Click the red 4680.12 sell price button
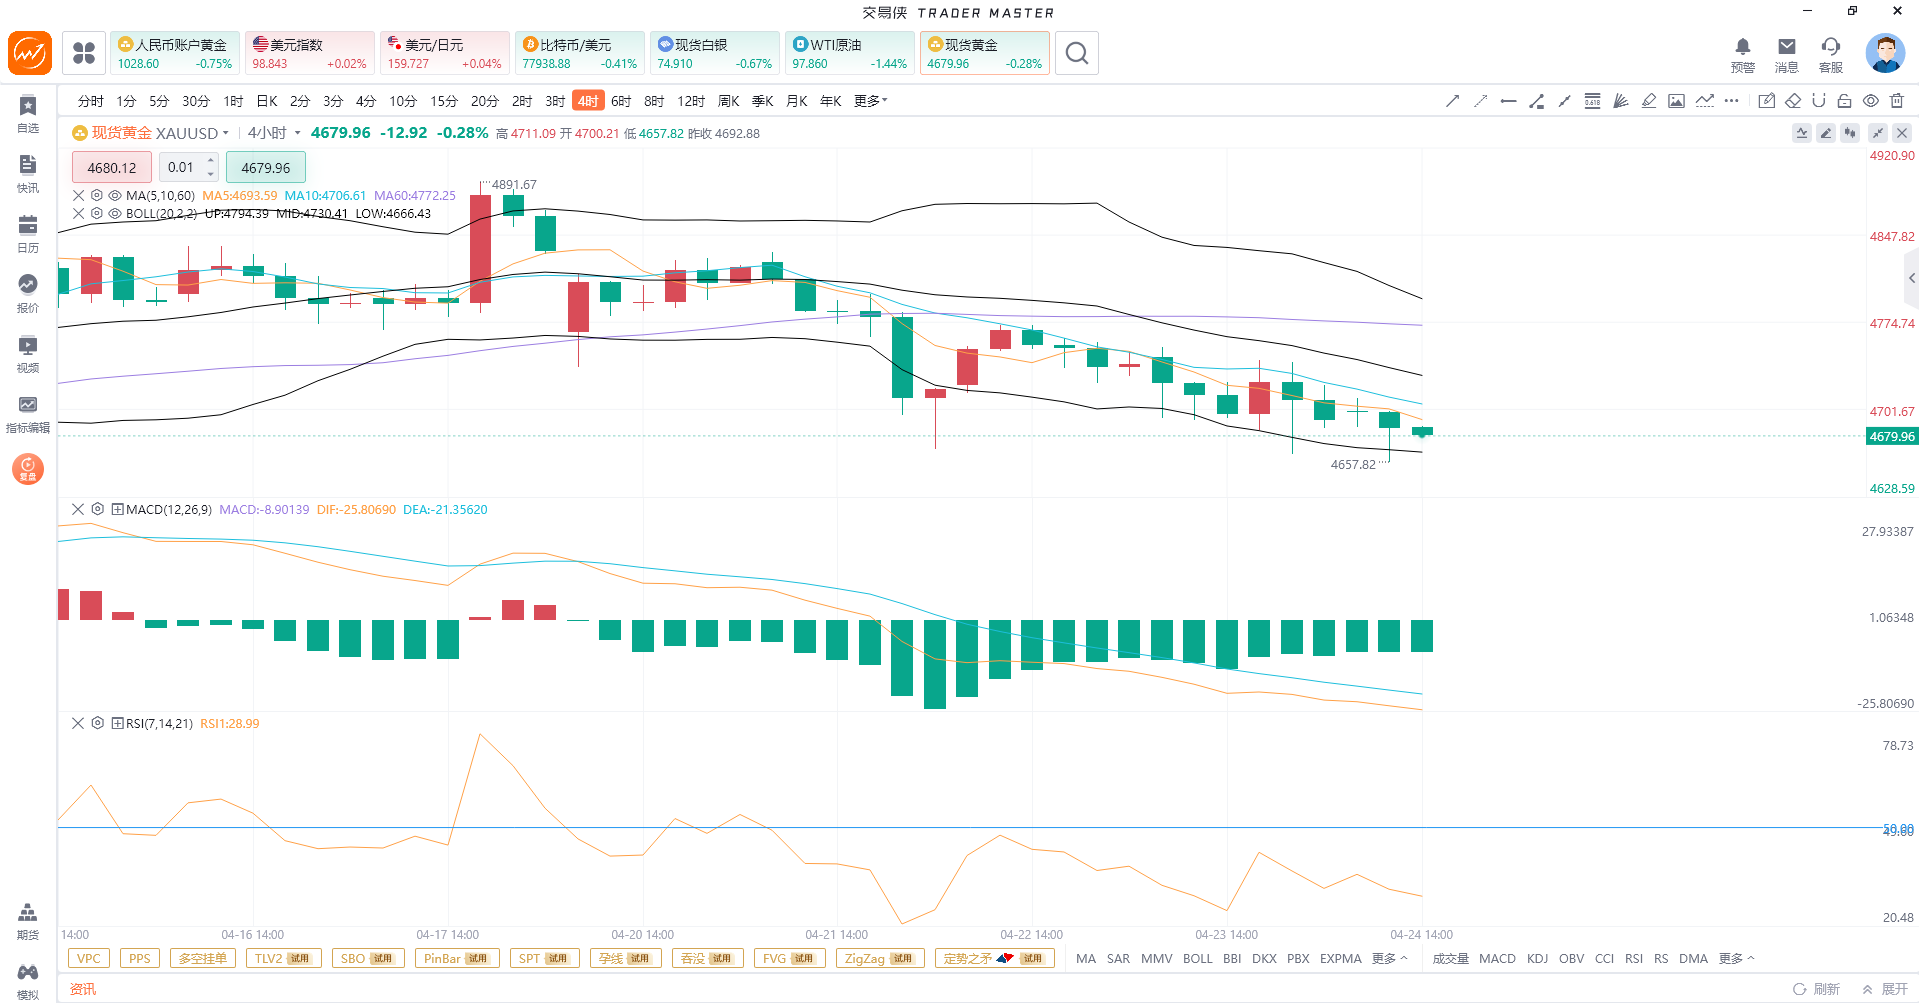The width and height of the screenshot is (1919, 1003). coord(111,168)
